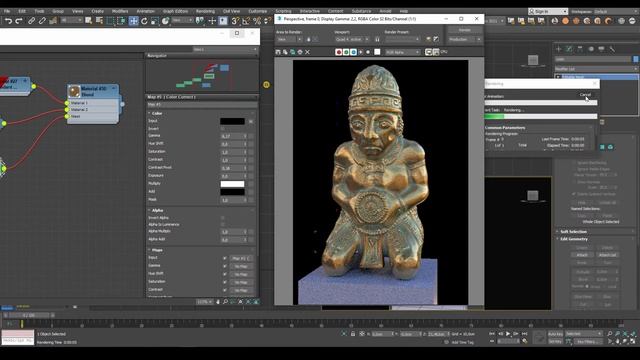The height and width of the screenshot is (360, 640).
Task: Open the Viewport to render dropdown
Action: [352, 39]
